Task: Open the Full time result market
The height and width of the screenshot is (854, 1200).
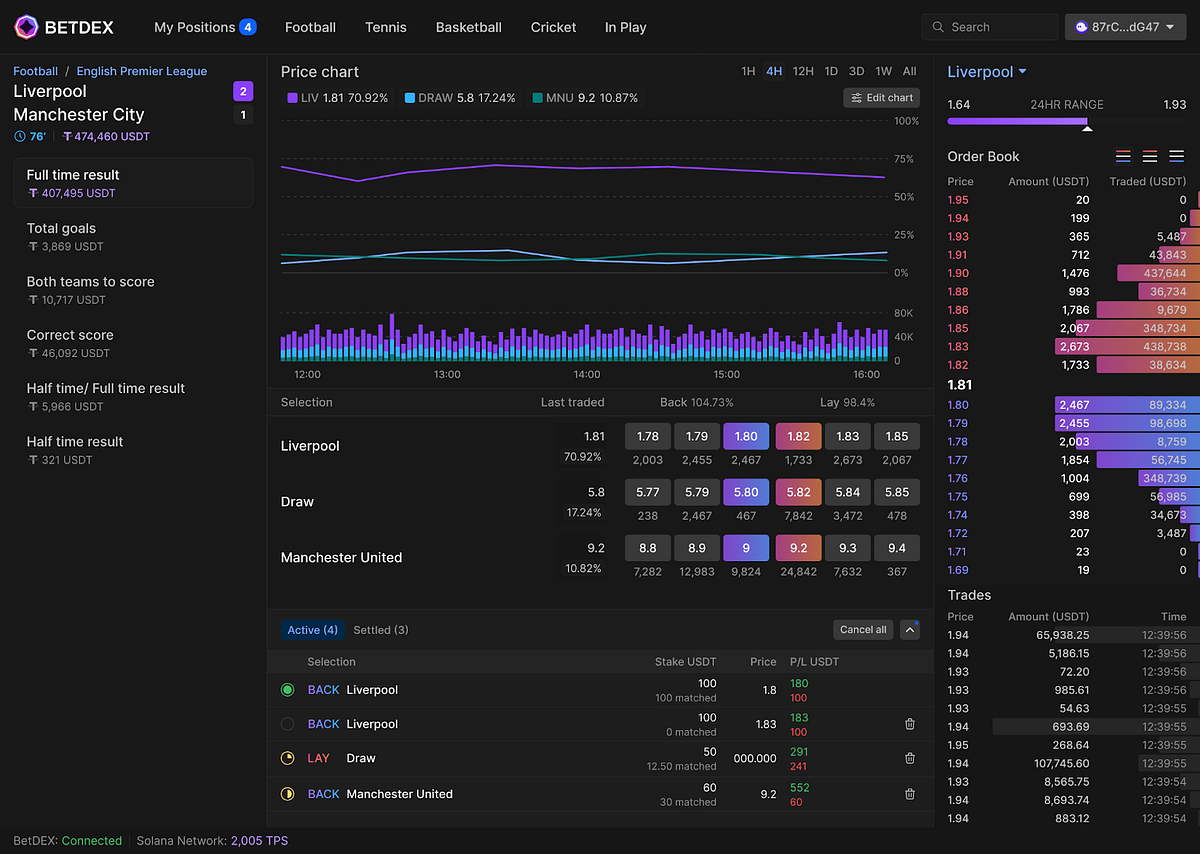Action: [x=133, y=183]
